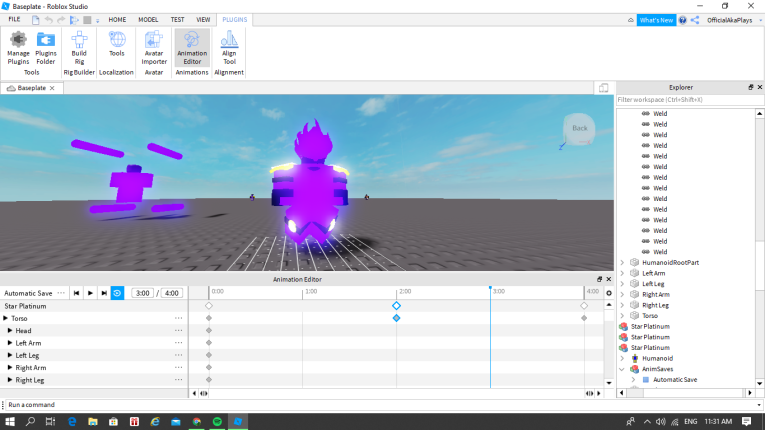
Task: Click the new file icon in the quick access bar
Action: [x=36, y=20]
